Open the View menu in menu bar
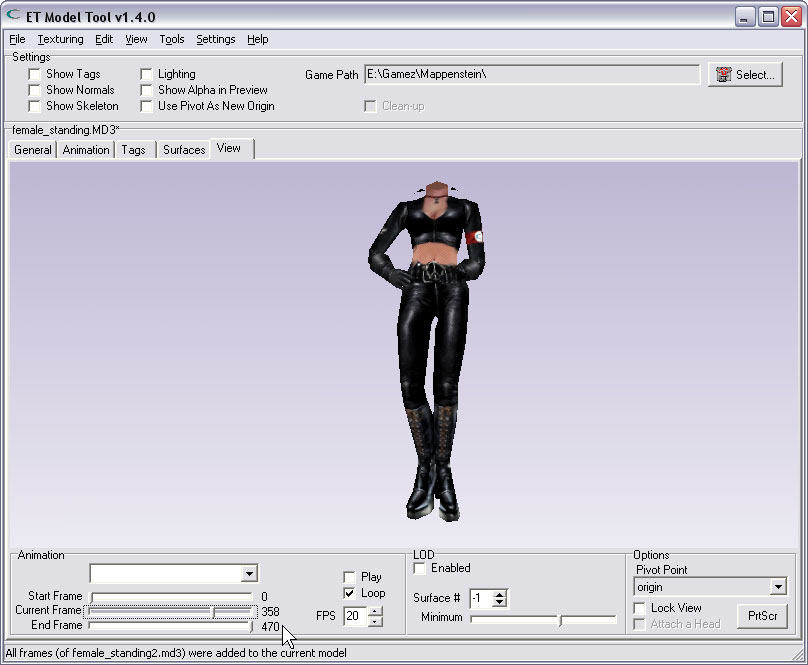This screenshot has width=808, height=665. (x=136, y=39)
